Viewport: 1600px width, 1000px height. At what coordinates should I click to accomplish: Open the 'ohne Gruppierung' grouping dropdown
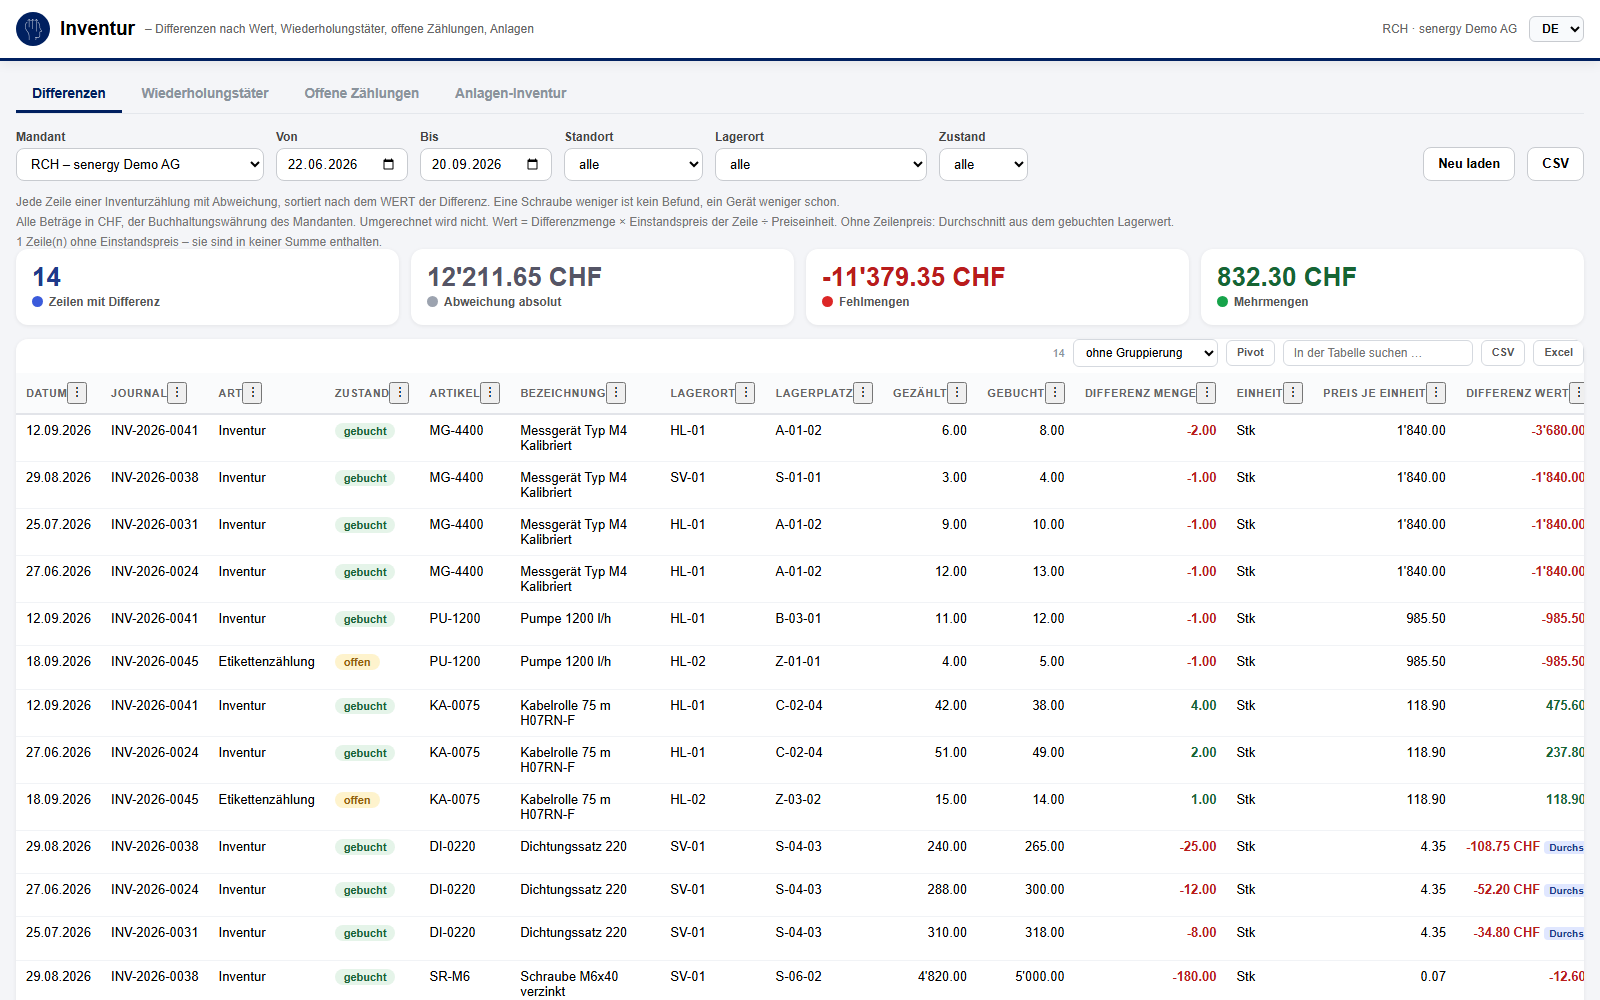coord(1145,353)
